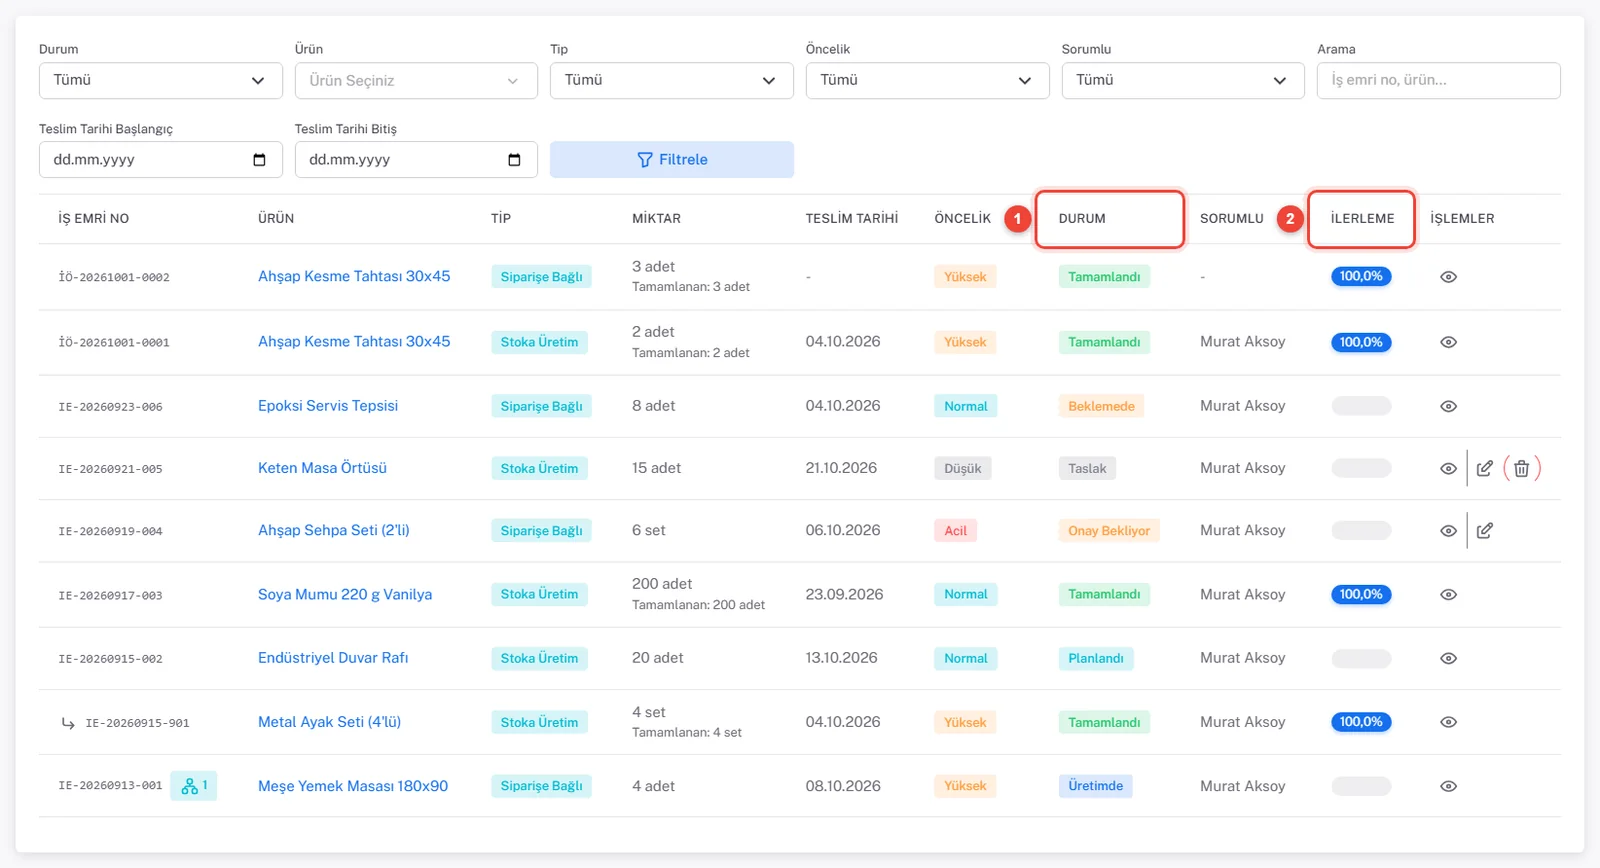Click the Arama search input field
Viewport: 1600px width, 868px height.
pyautogui.click(x=1439, y=81)
